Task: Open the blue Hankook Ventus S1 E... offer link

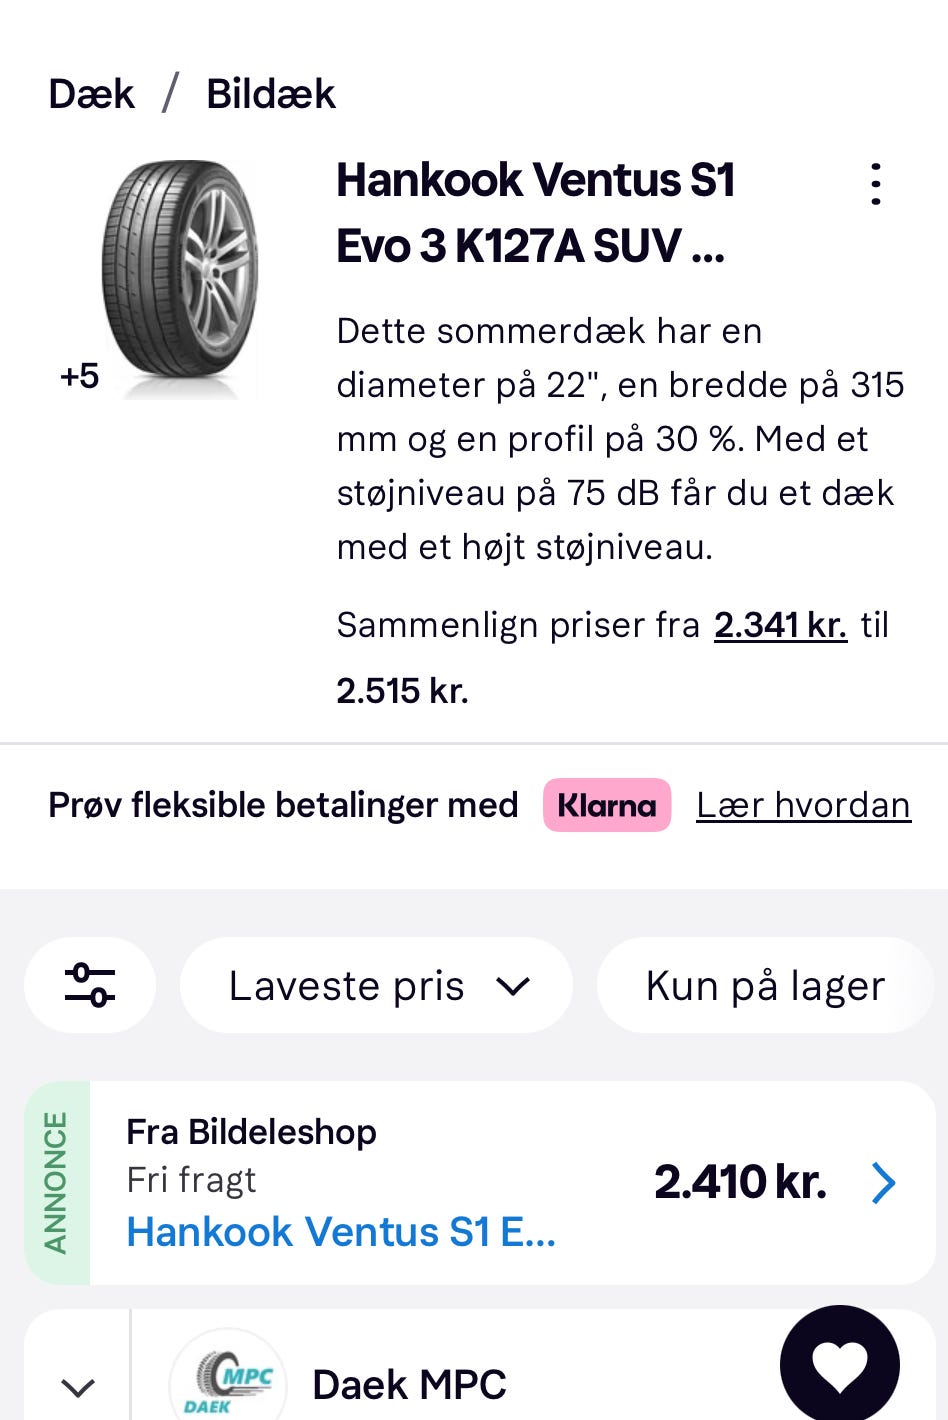Action: 341,1232
